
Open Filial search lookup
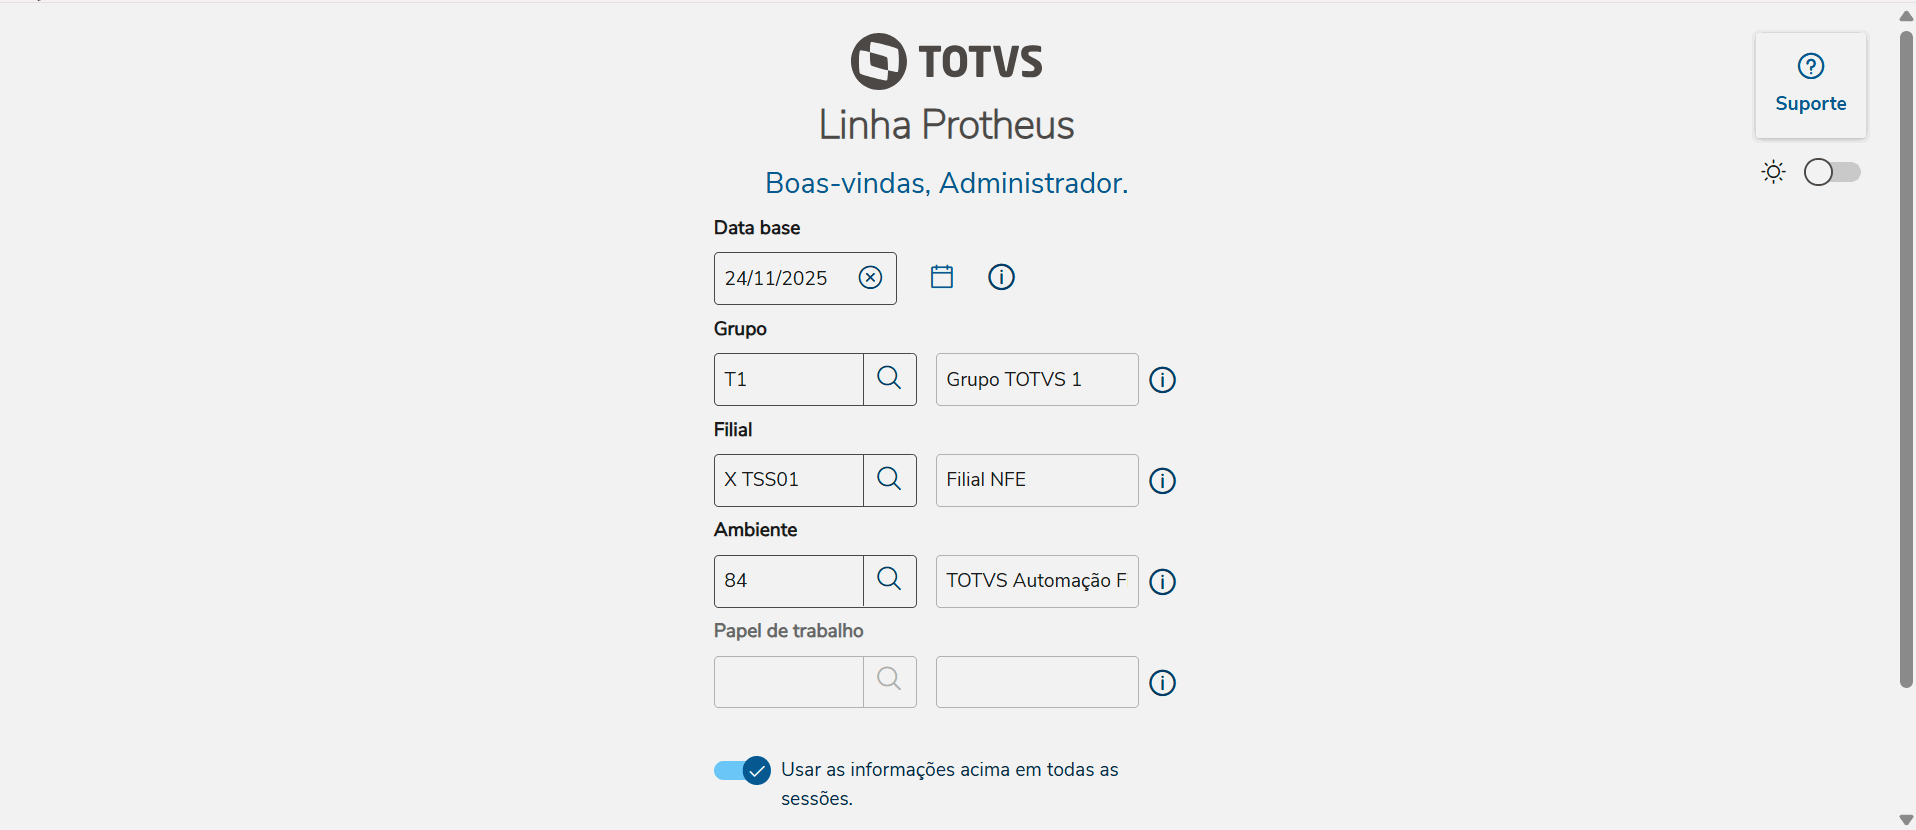click(889, 480)
